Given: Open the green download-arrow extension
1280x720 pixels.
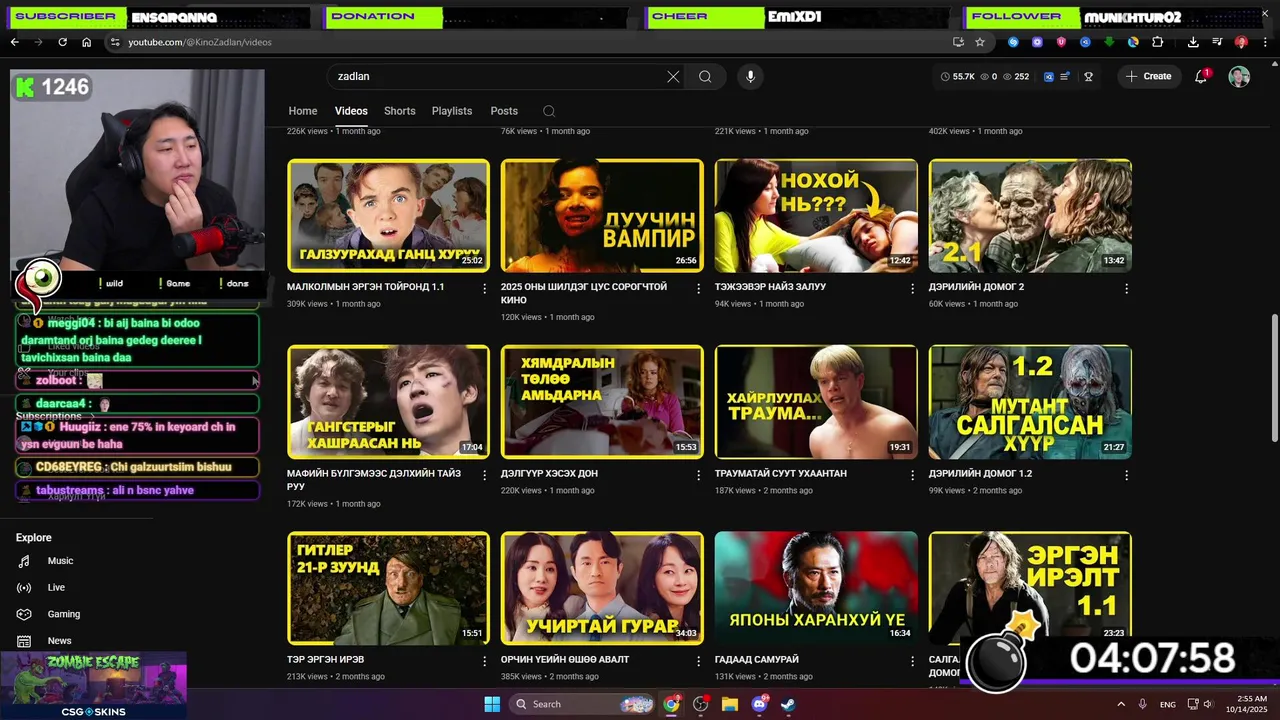Looking at the screenshot, I should [1109, 42].
